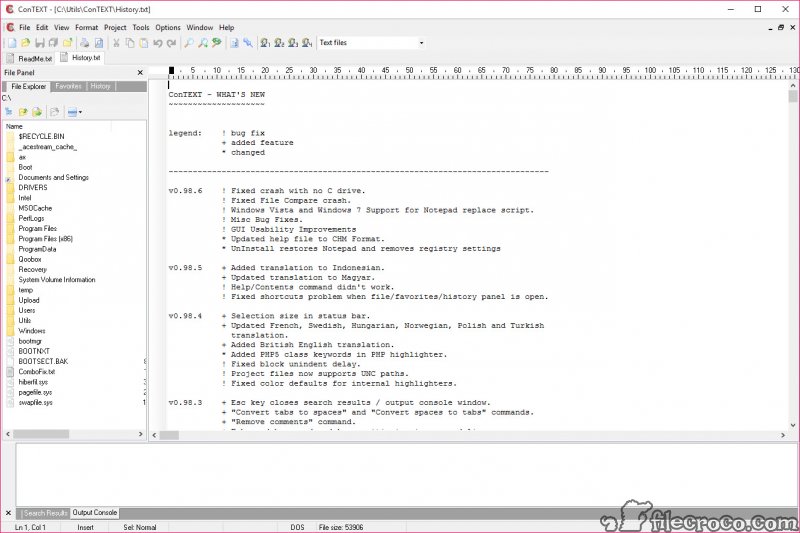800x533 pixels.
Task: Toggle the Stay on Top pin icon
Action: click(x=248, y=43)
